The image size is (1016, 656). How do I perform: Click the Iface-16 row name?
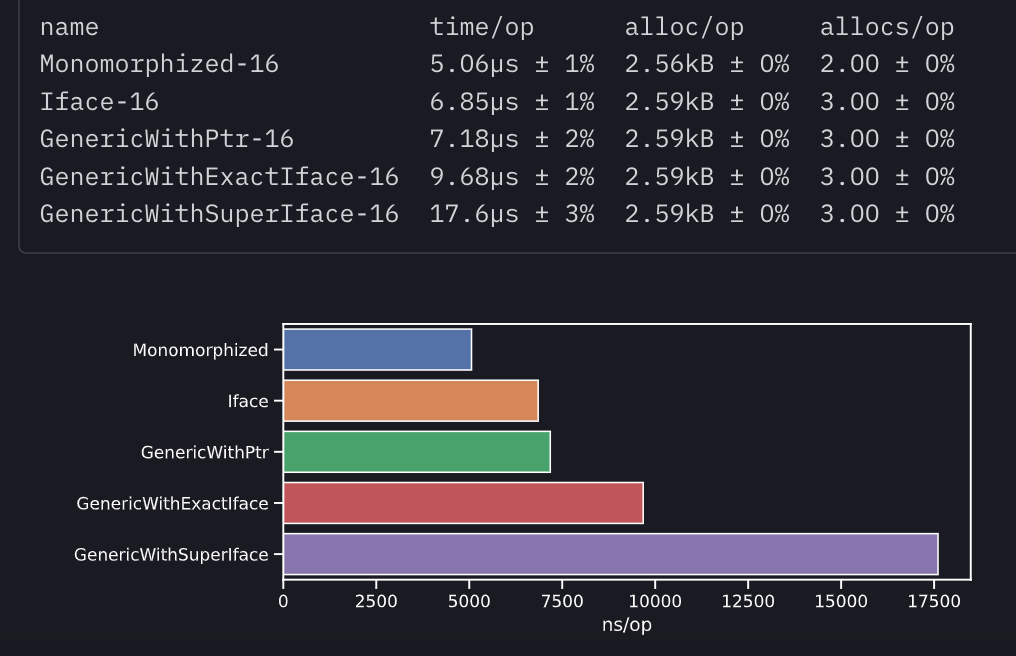tap(99, 102)
